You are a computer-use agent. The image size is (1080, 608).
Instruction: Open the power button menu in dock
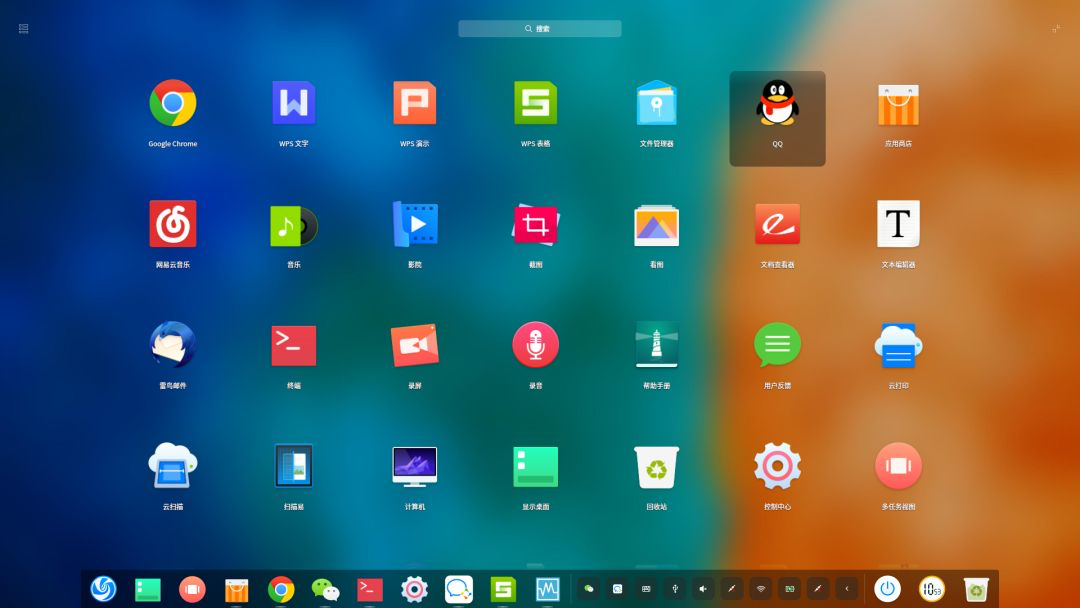[887, 589]
